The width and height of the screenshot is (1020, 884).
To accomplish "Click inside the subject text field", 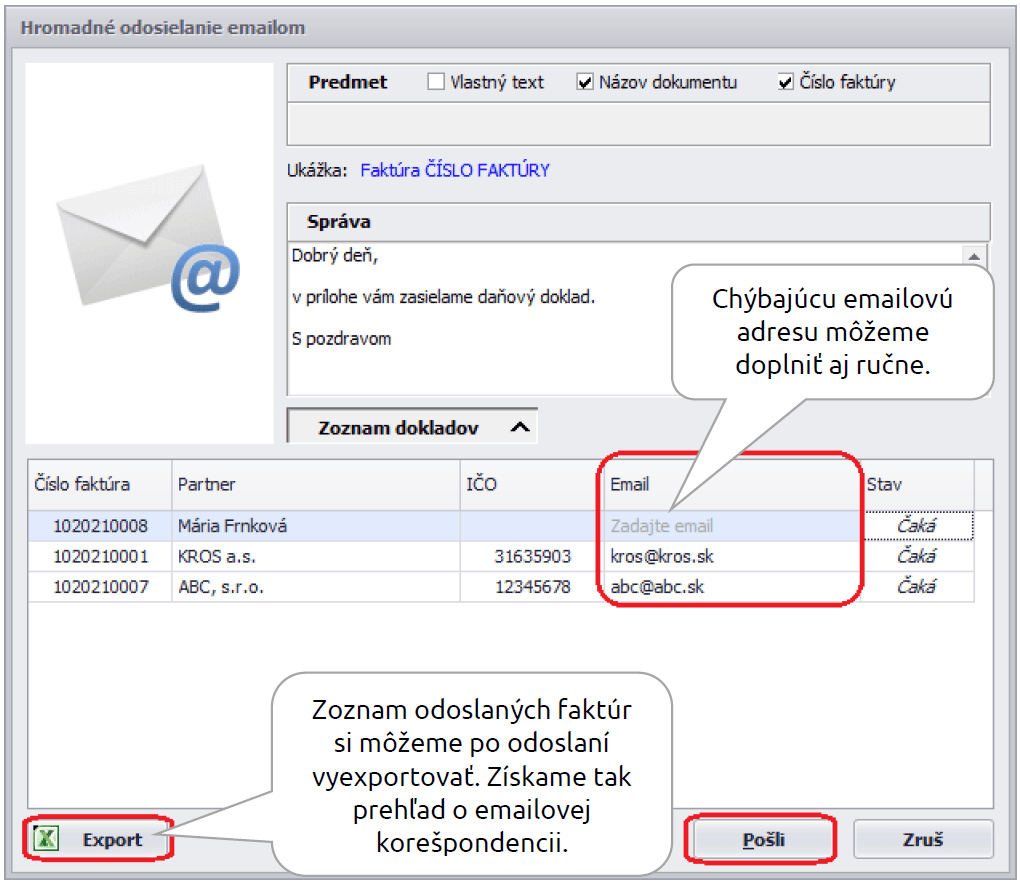I will (638, 125).
